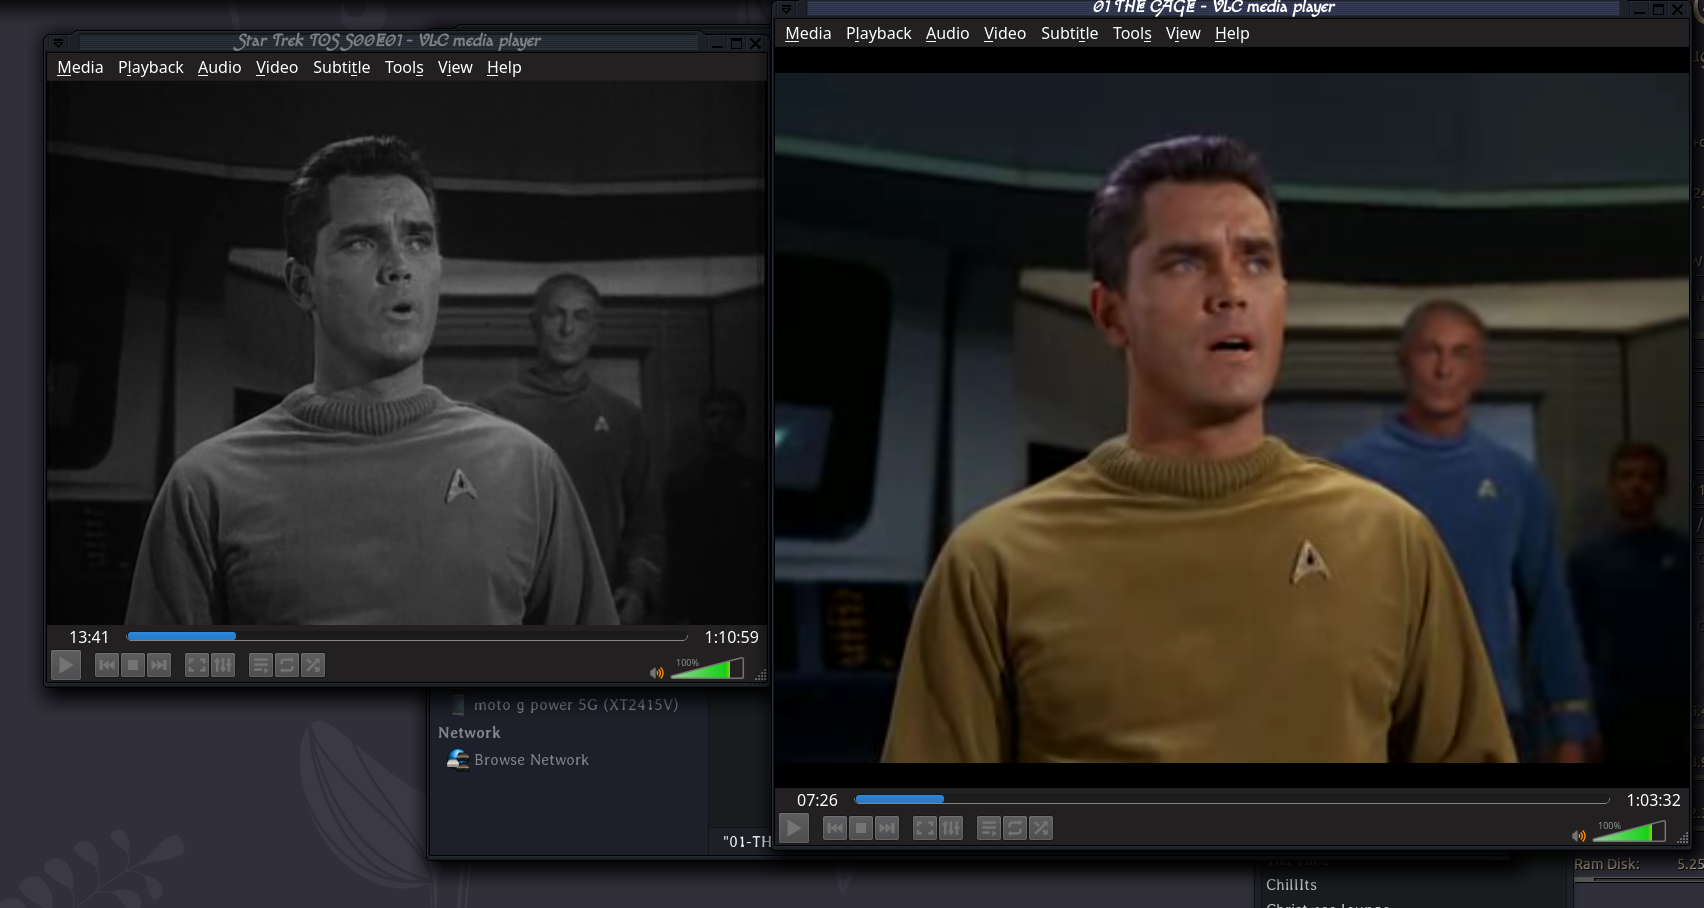1704x908 pixels.
Task: Toggle fullscreen in Star Trek TOS window
Action: click(197, 665)
